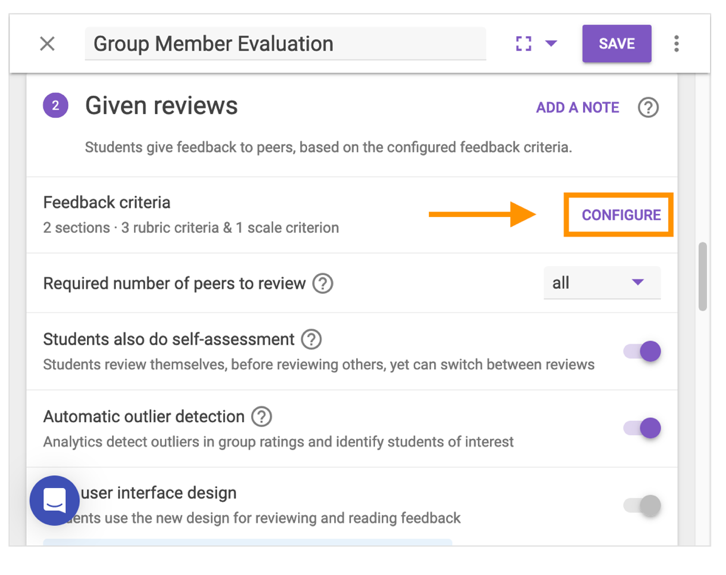Enable the new user interface design
The width and height of the screenshot is (726, 575).
[642, 505]
